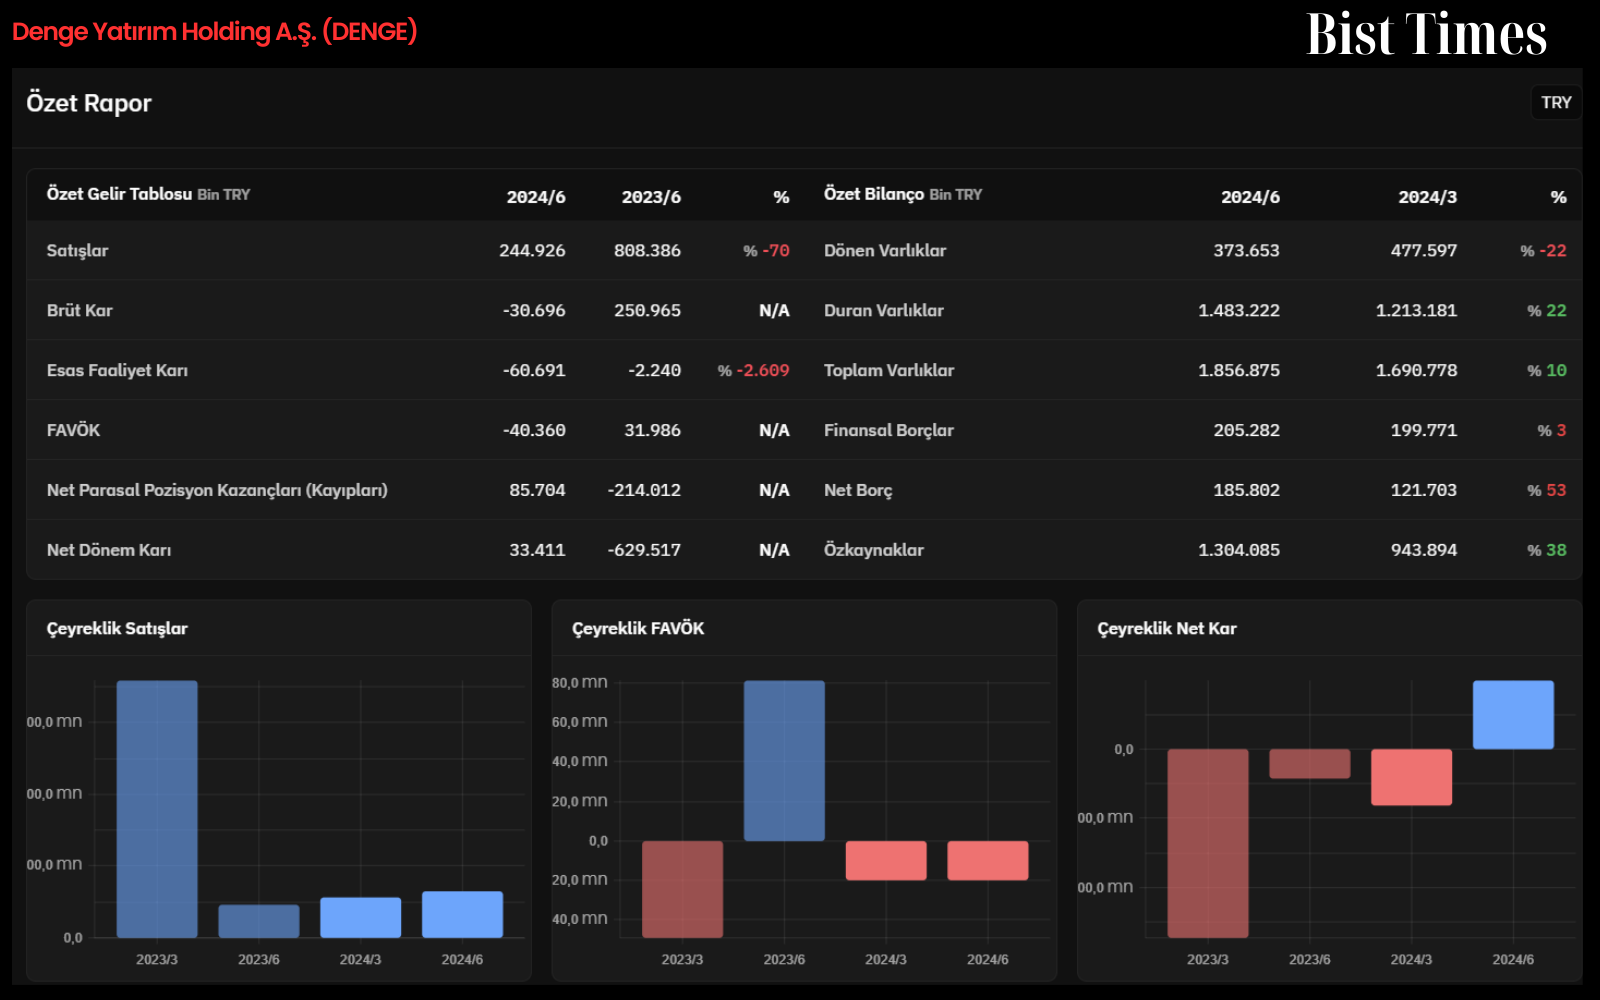Image resolution: width=1600 pixels, height=1000 pixels.
Task: Click the Özkaynaklar change of % 38
Action: tap(1546, 550)
